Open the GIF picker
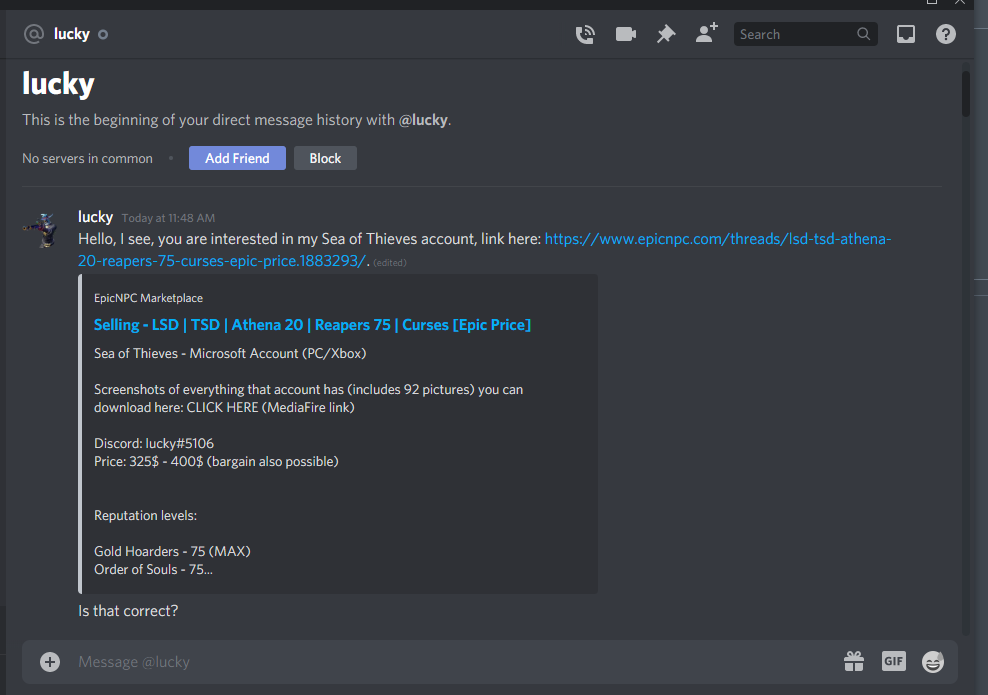This screenshot has height=695, width=988. point(893,661)
